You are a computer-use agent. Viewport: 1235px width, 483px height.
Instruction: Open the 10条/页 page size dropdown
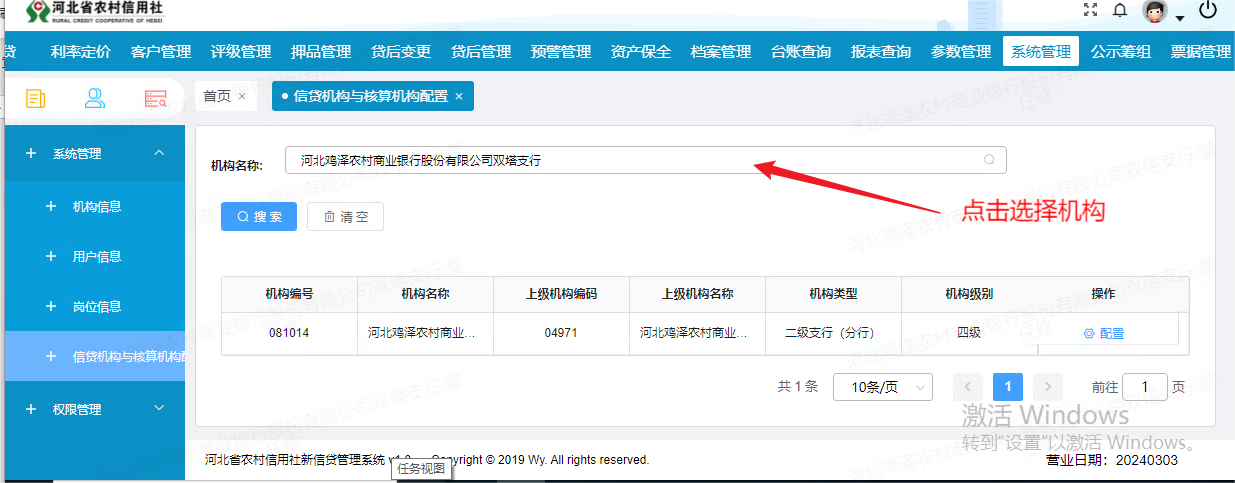[883, 387]
